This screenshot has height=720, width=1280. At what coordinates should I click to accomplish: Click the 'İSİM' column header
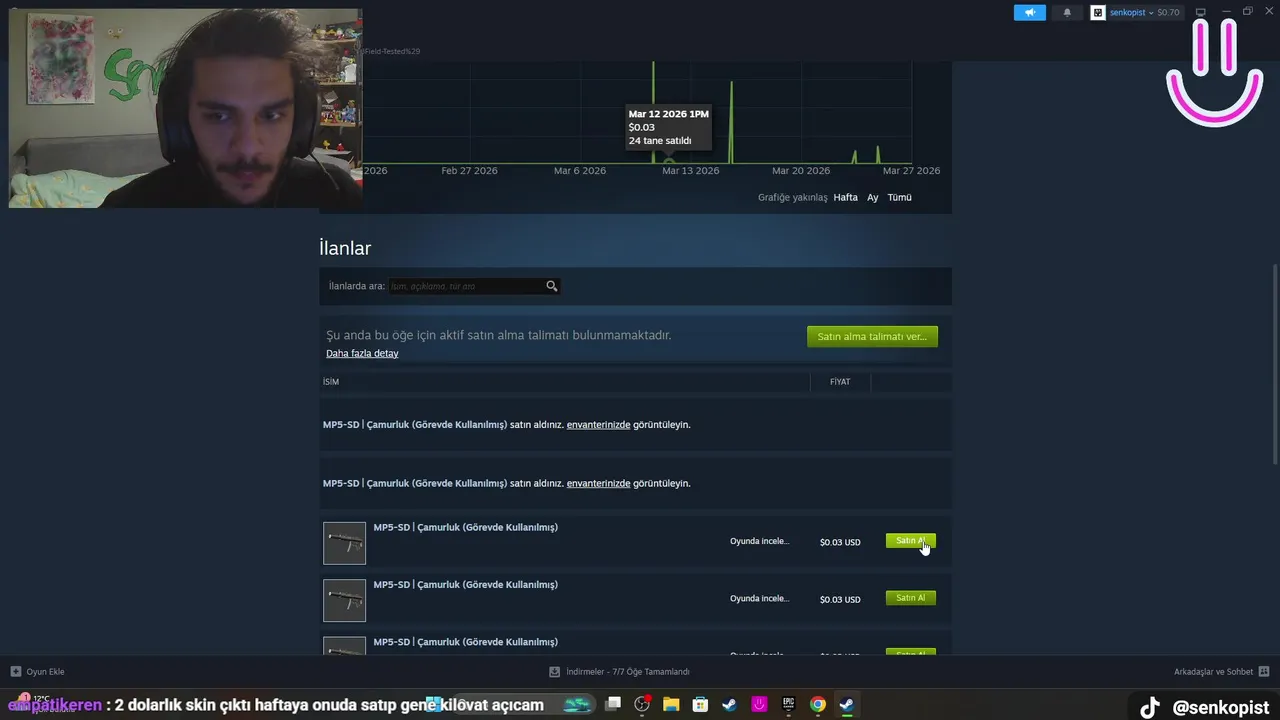point(331,382)
